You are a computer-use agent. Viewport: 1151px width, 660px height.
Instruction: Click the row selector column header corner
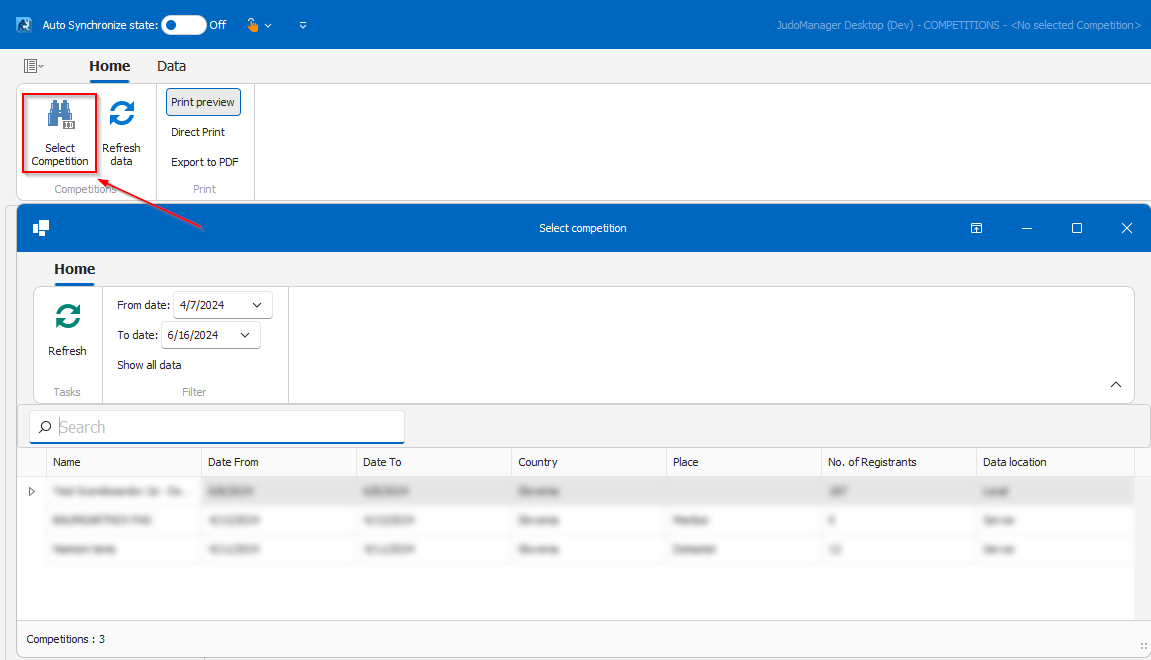click(x=32, y=462)
